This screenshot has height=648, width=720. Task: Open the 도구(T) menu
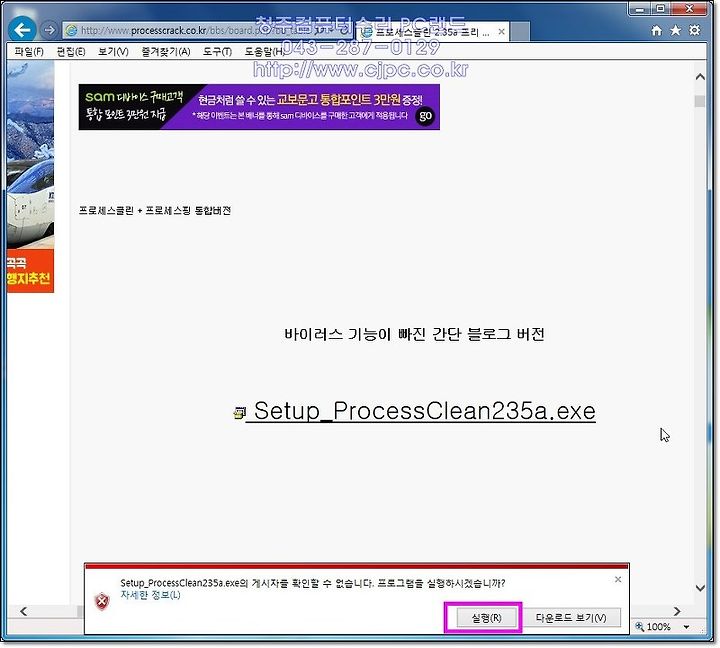click(x=217, y=51)
